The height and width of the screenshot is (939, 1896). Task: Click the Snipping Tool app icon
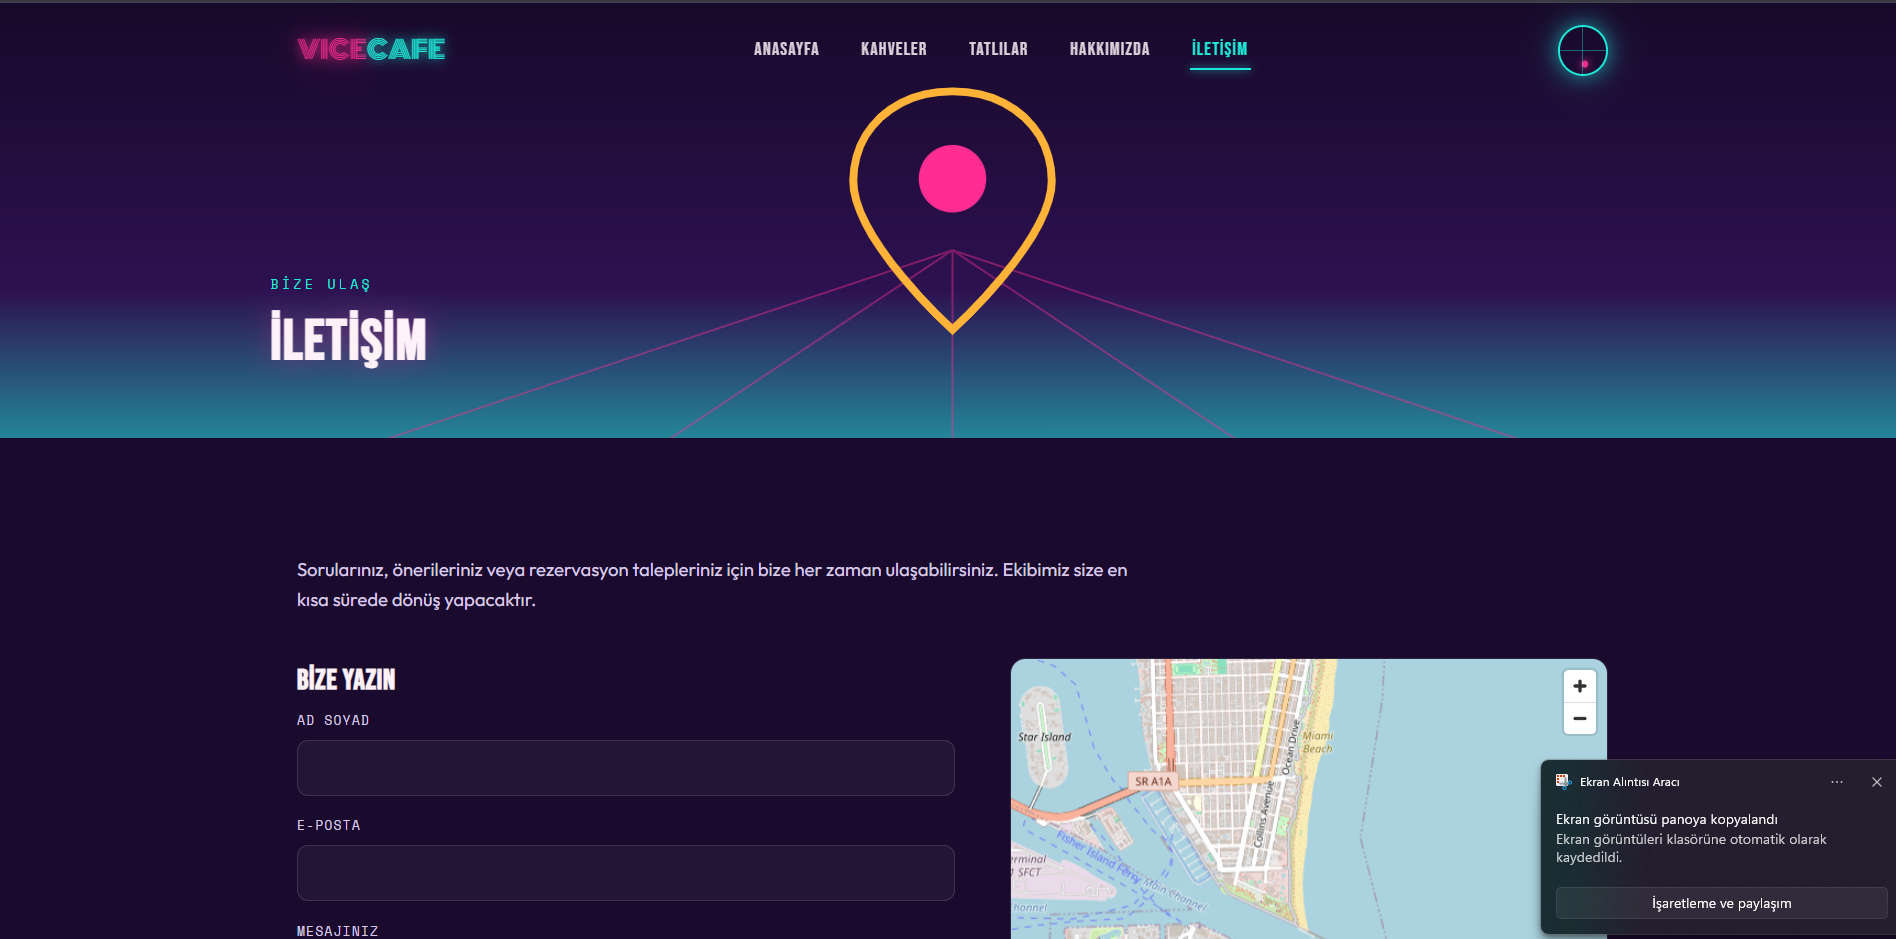1564,782
